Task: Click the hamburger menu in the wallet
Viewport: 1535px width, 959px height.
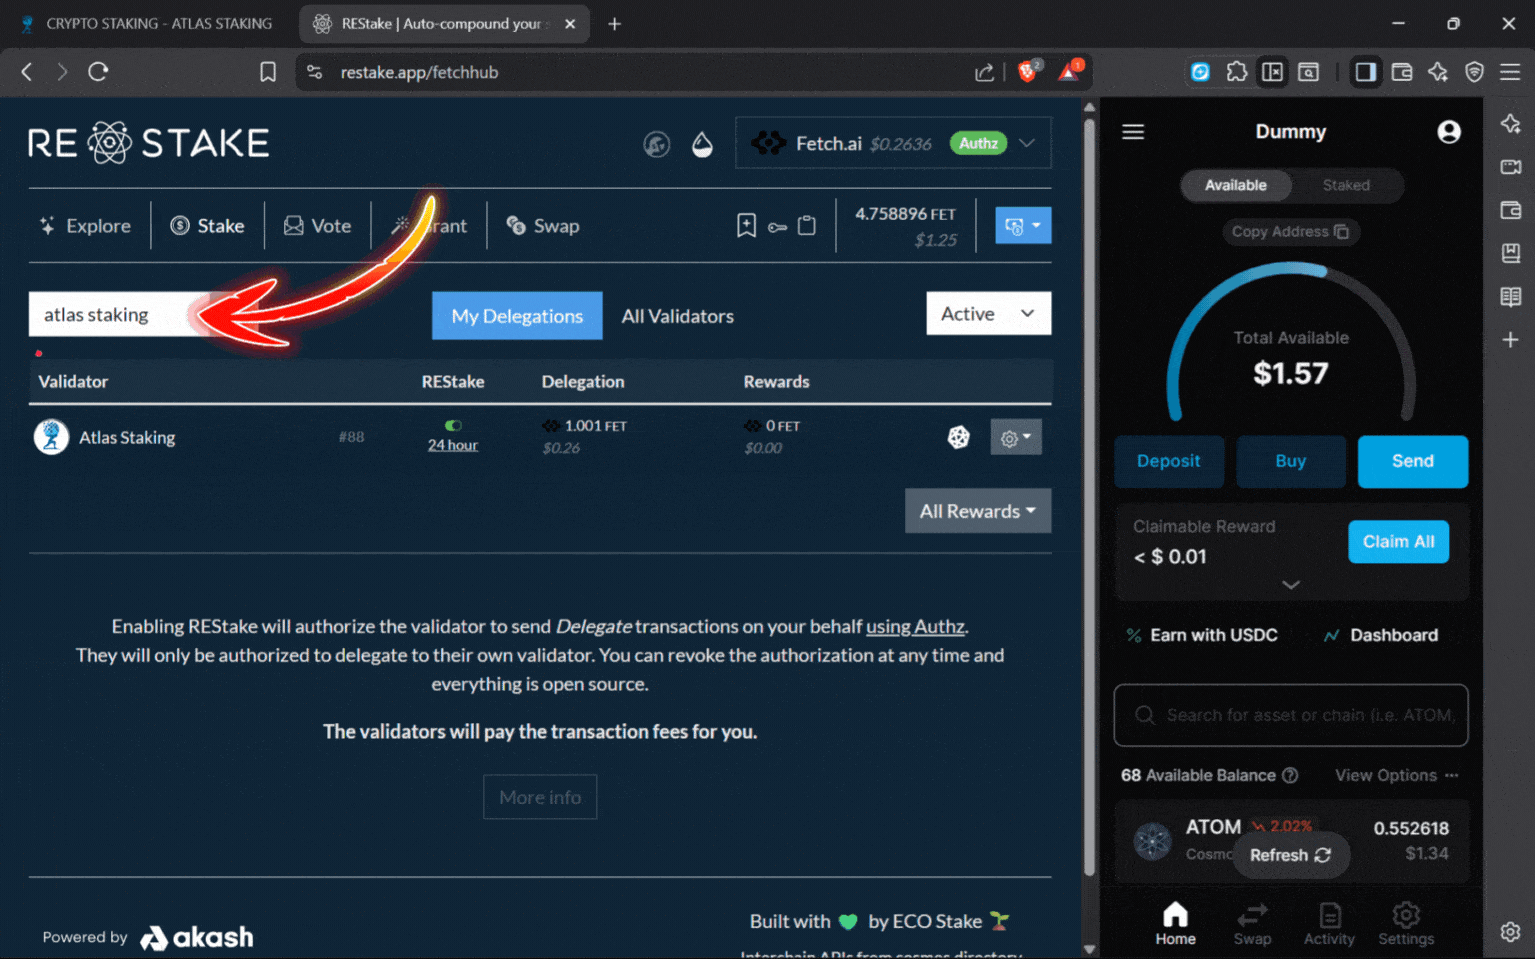Action: [x=1133, y=131]
